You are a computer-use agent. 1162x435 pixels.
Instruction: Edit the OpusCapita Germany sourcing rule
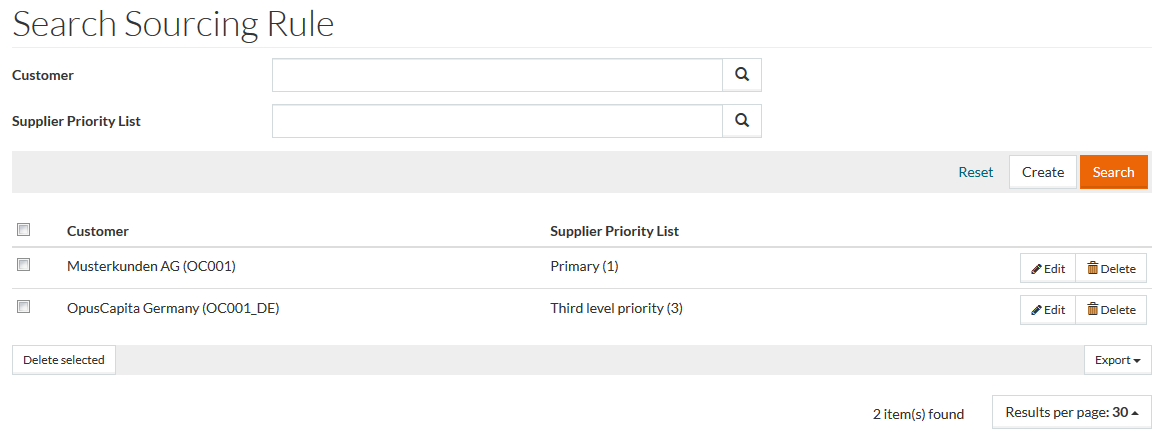click(x=1048, y=310)
